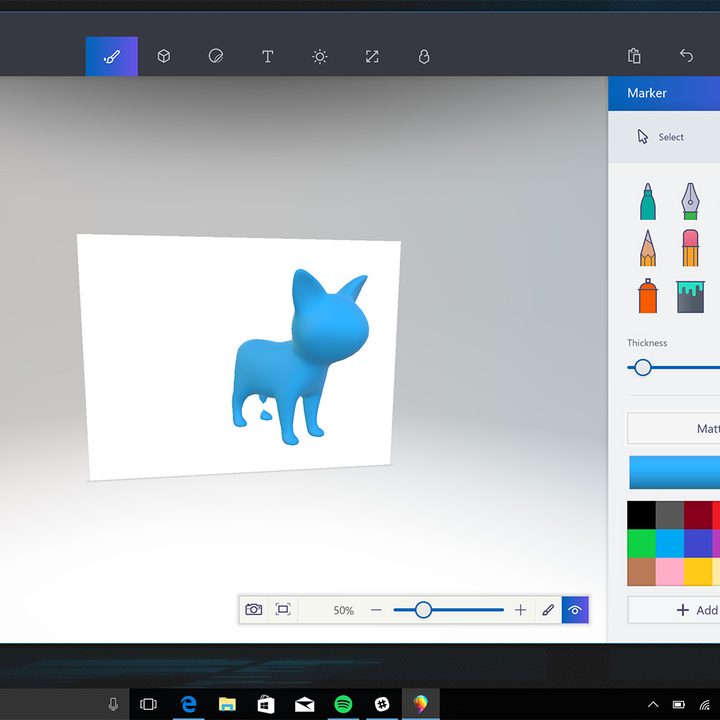
Task: Click the Undo arrow
Action: (686, 56)
